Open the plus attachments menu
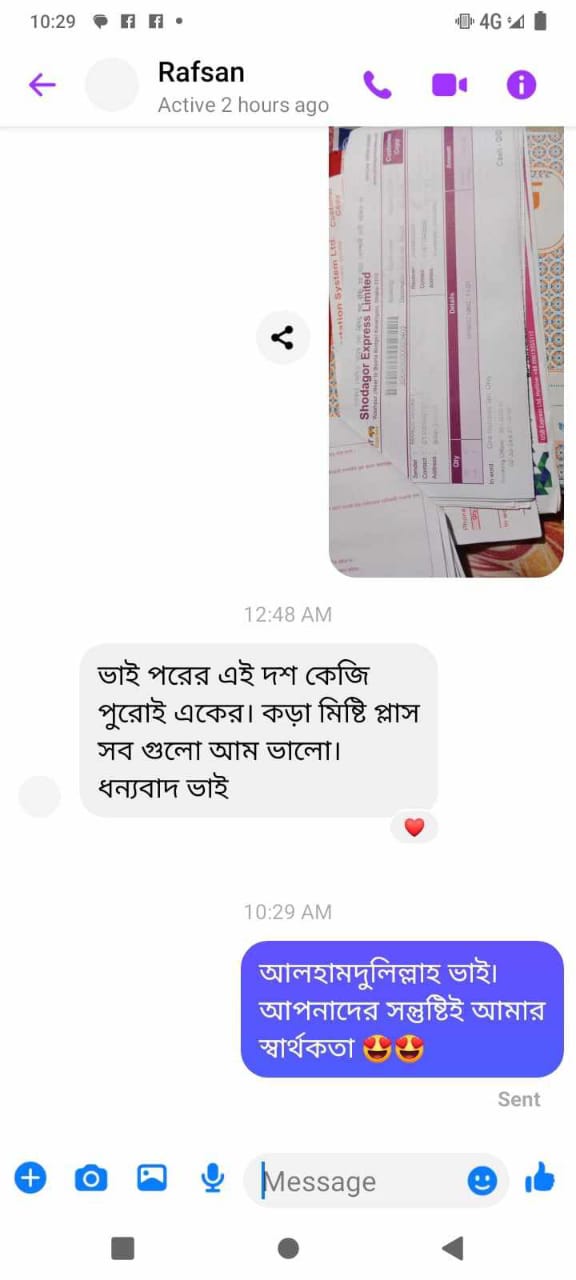Image resolution: width=576 pixels, height=1280 pixels. point(30,1178)
